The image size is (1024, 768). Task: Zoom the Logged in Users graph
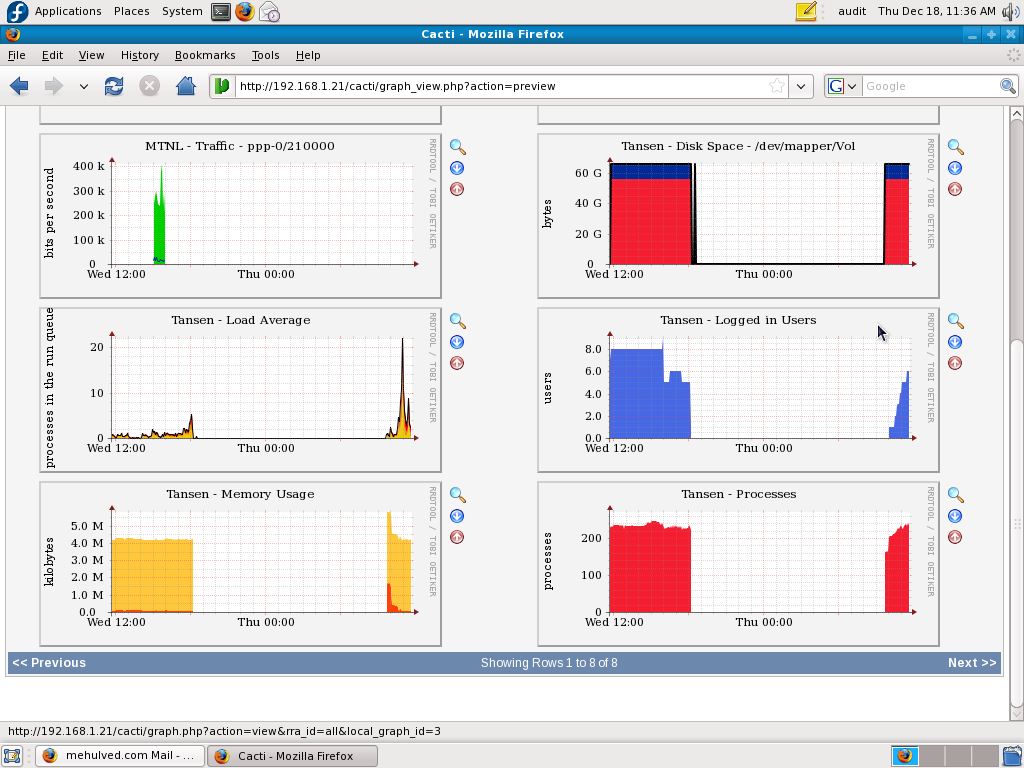click(x=955, y=321)
